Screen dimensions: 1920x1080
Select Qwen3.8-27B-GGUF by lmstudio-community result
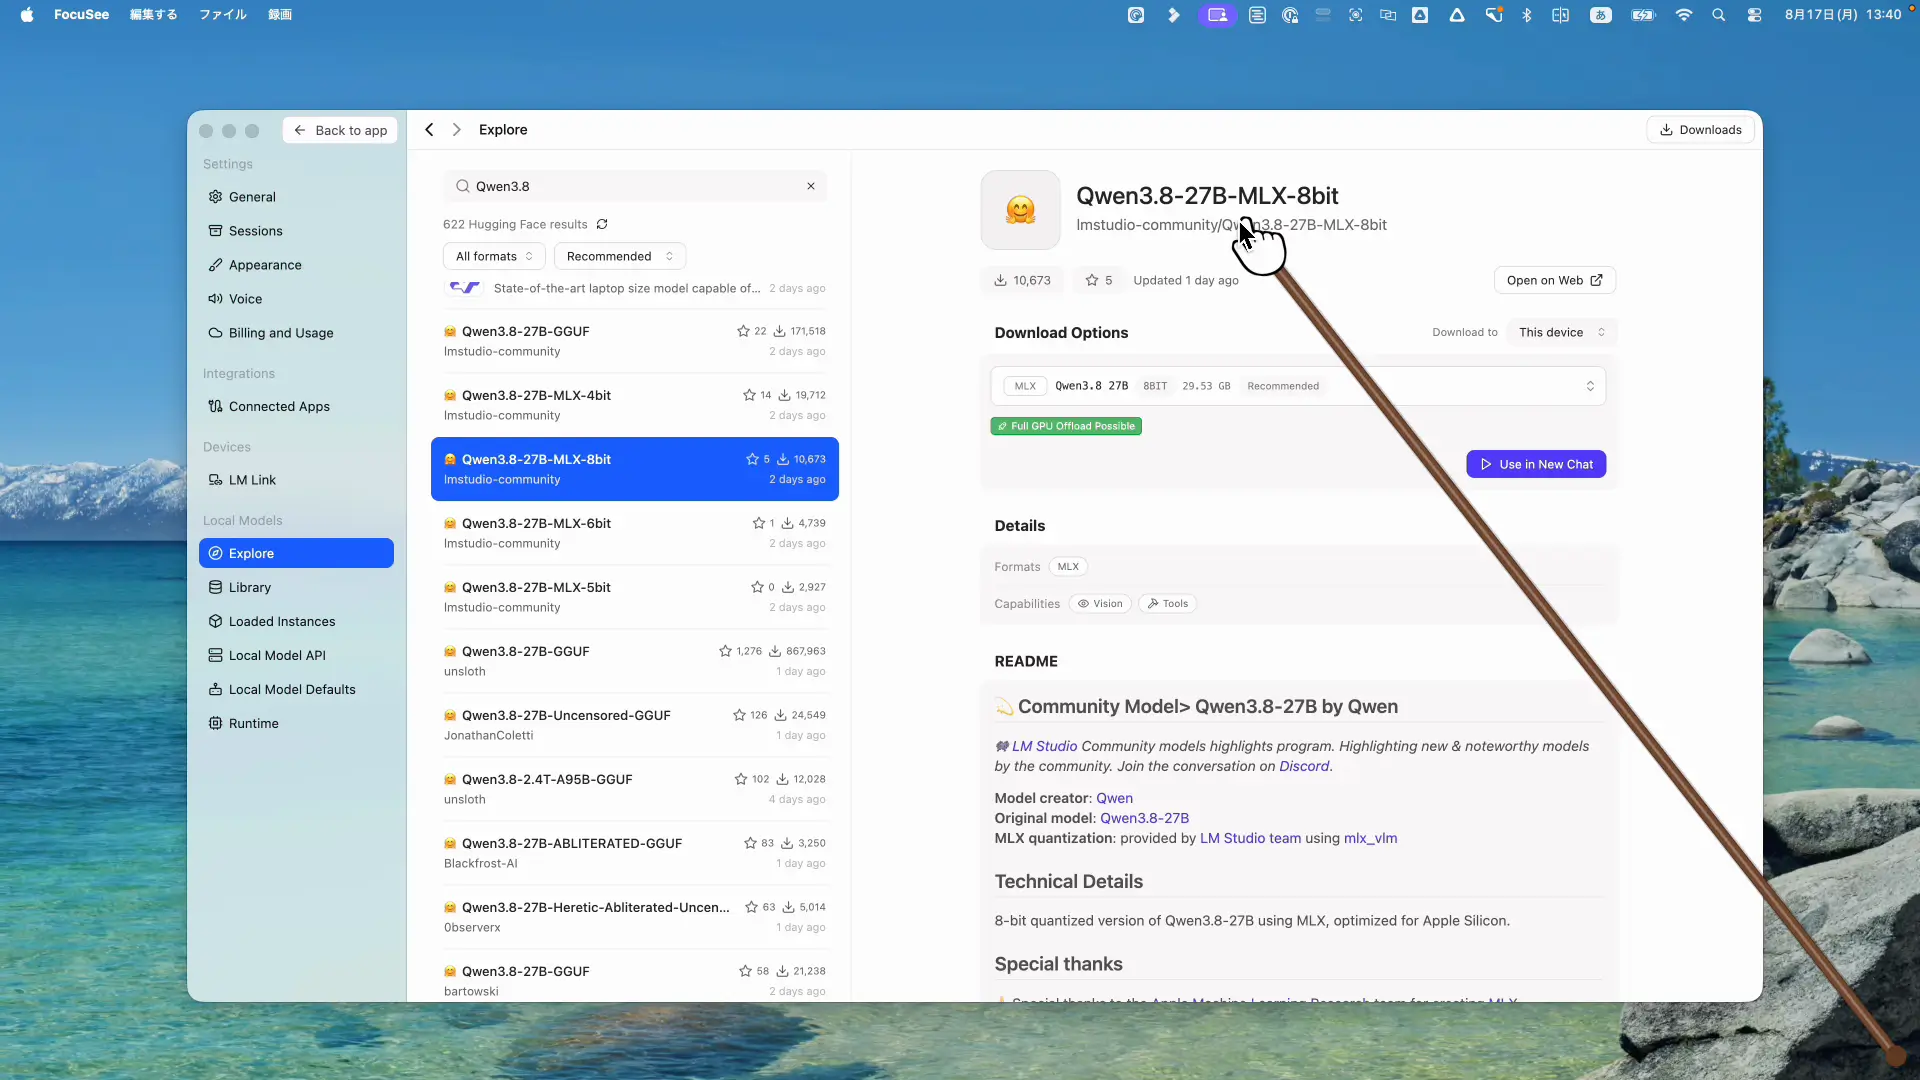tap(635, 341)
